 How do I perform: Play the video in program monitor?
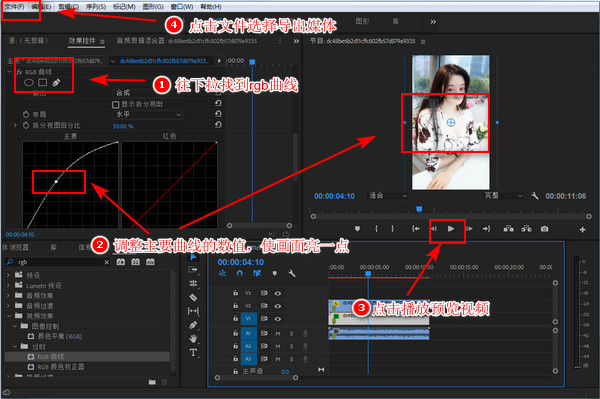451,229
